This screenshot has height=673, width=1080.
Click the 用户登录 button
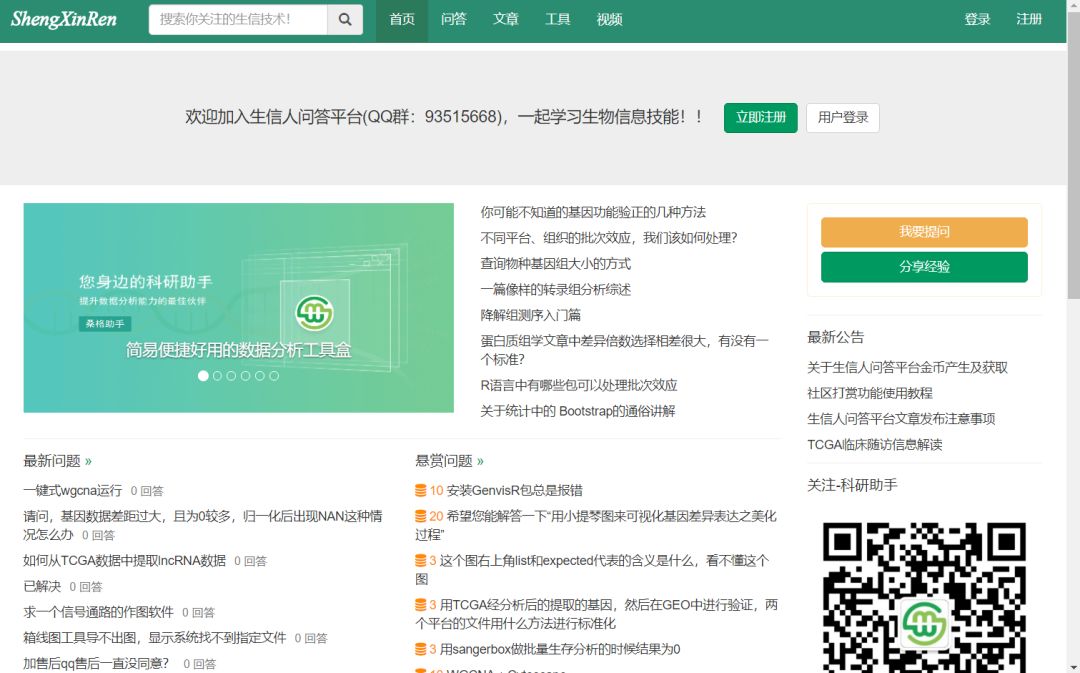pyautogui.click(x=843, y=118)
